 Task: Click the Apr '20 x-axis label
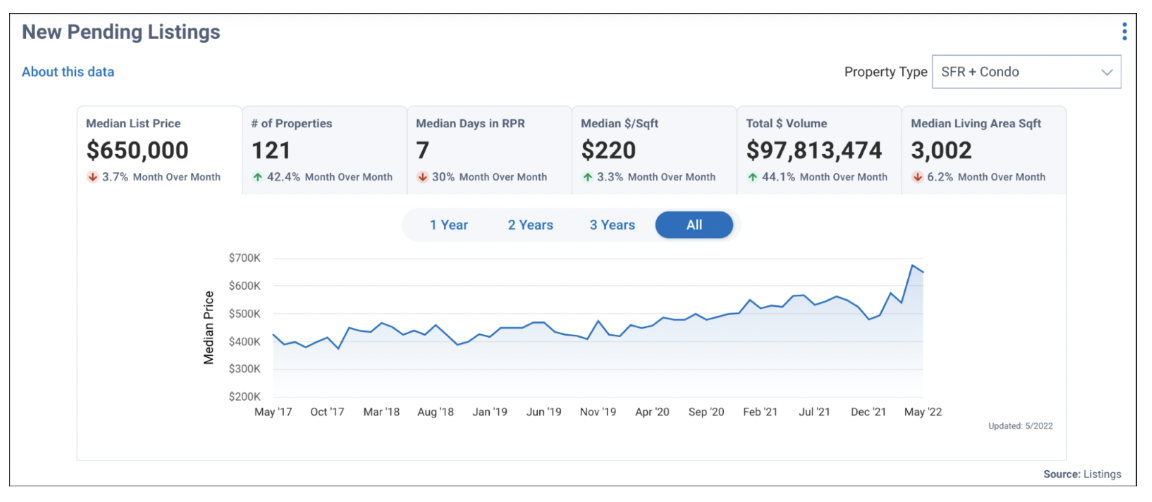652,412
